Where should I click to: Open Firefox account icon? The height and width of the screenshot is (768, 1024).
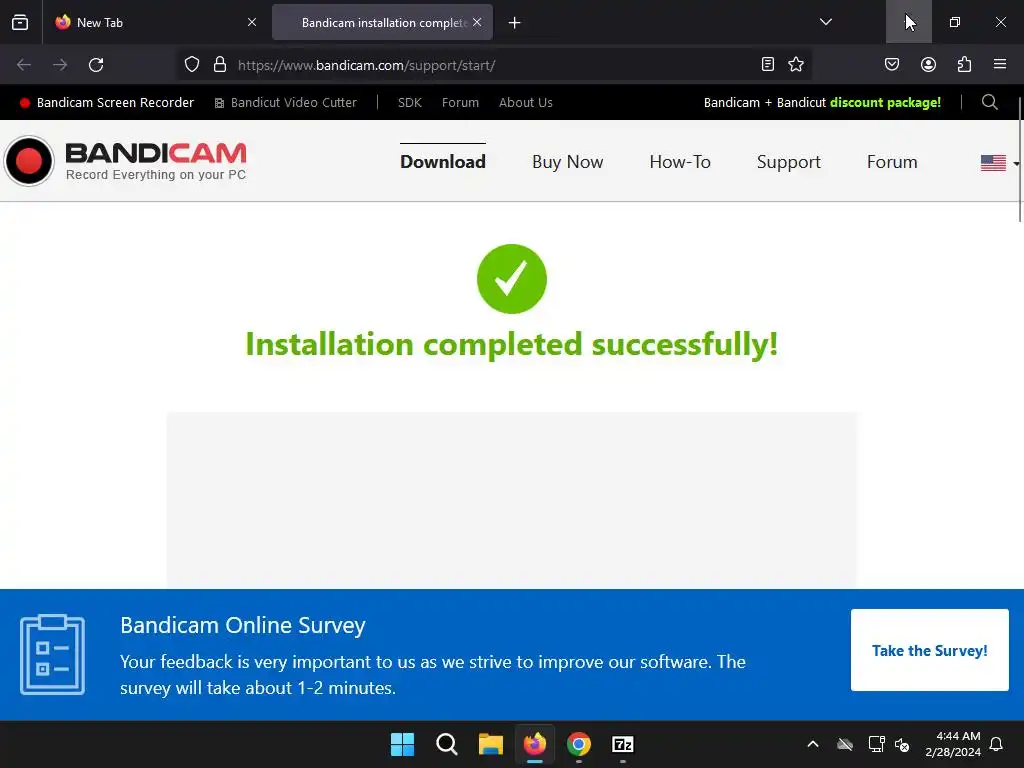coord(928,64)
